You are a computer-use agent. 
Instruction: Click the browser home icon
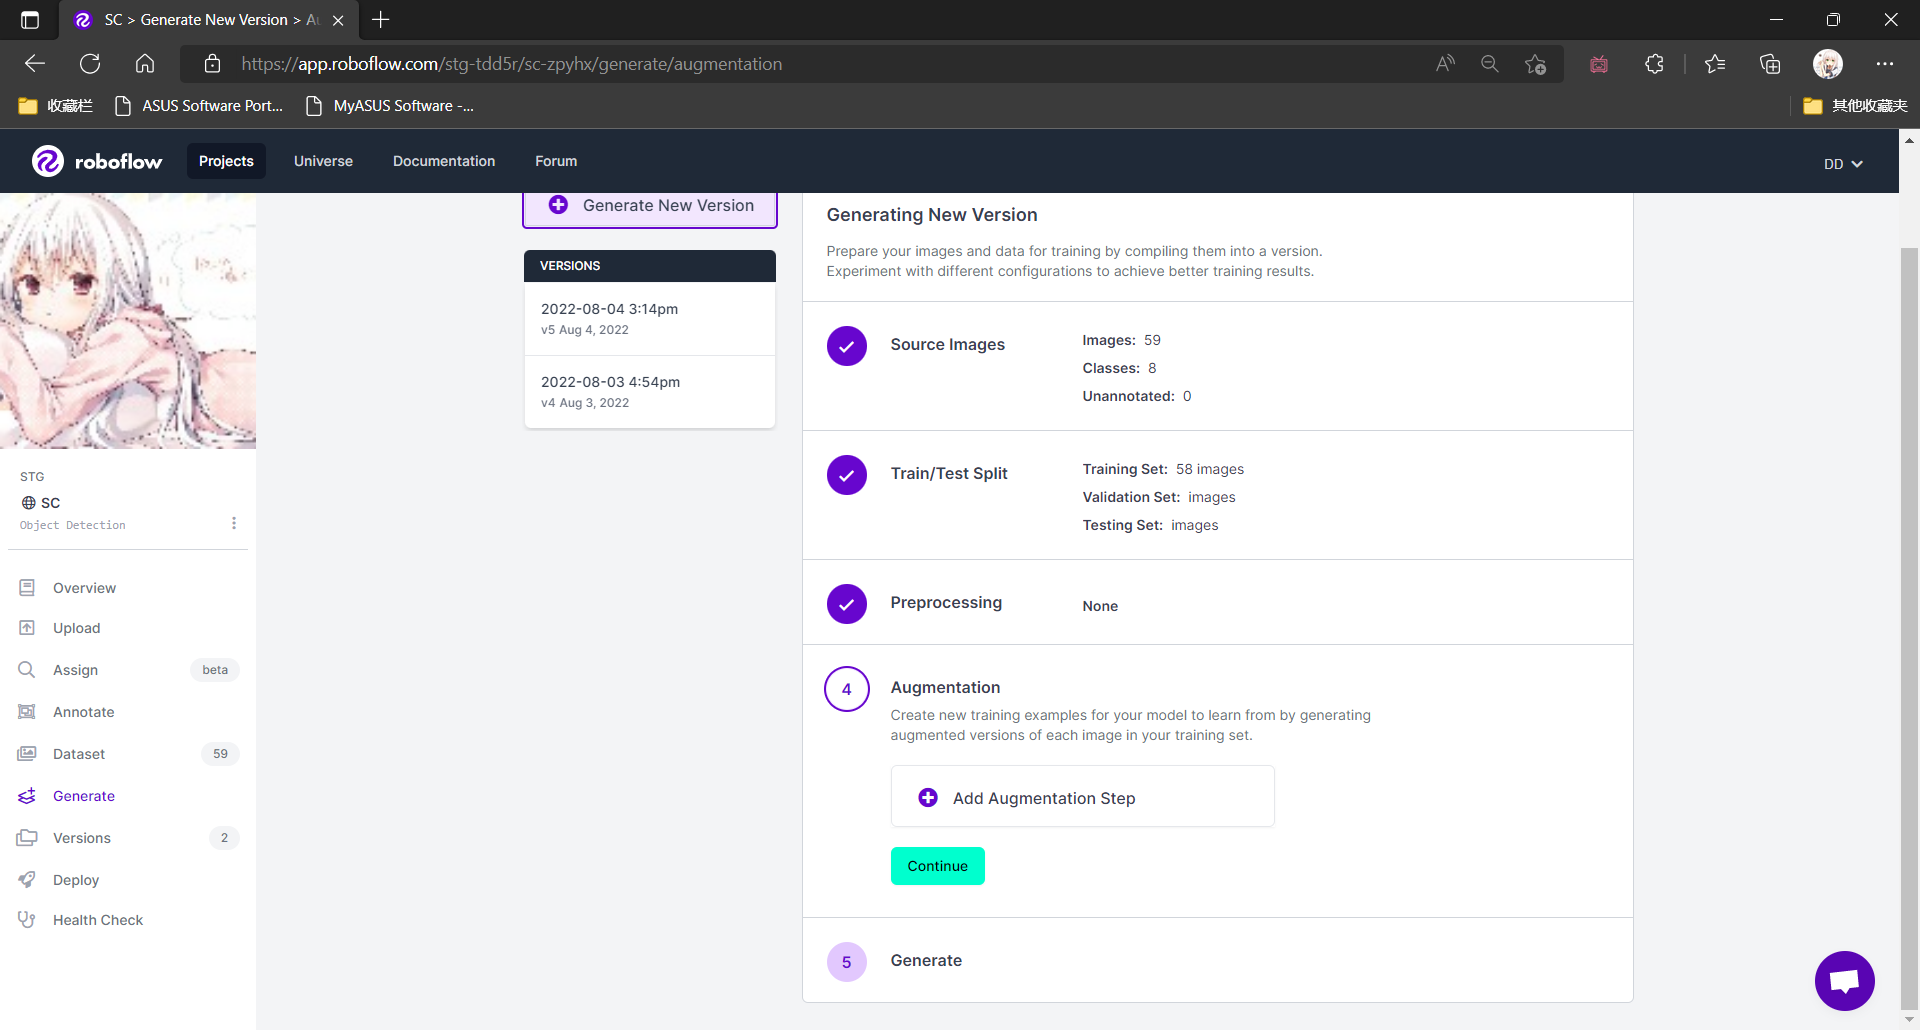coord(145,64)
